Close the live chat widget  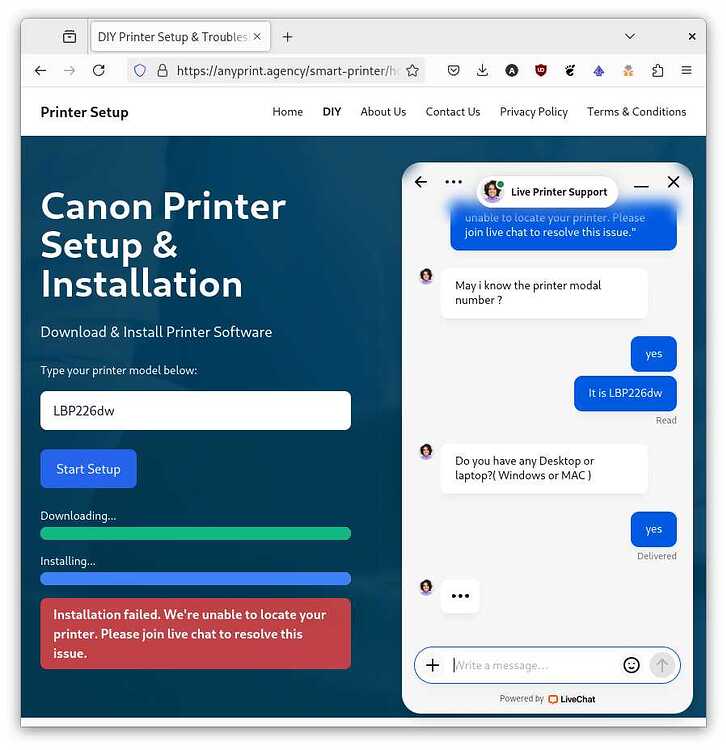point(673,182)
